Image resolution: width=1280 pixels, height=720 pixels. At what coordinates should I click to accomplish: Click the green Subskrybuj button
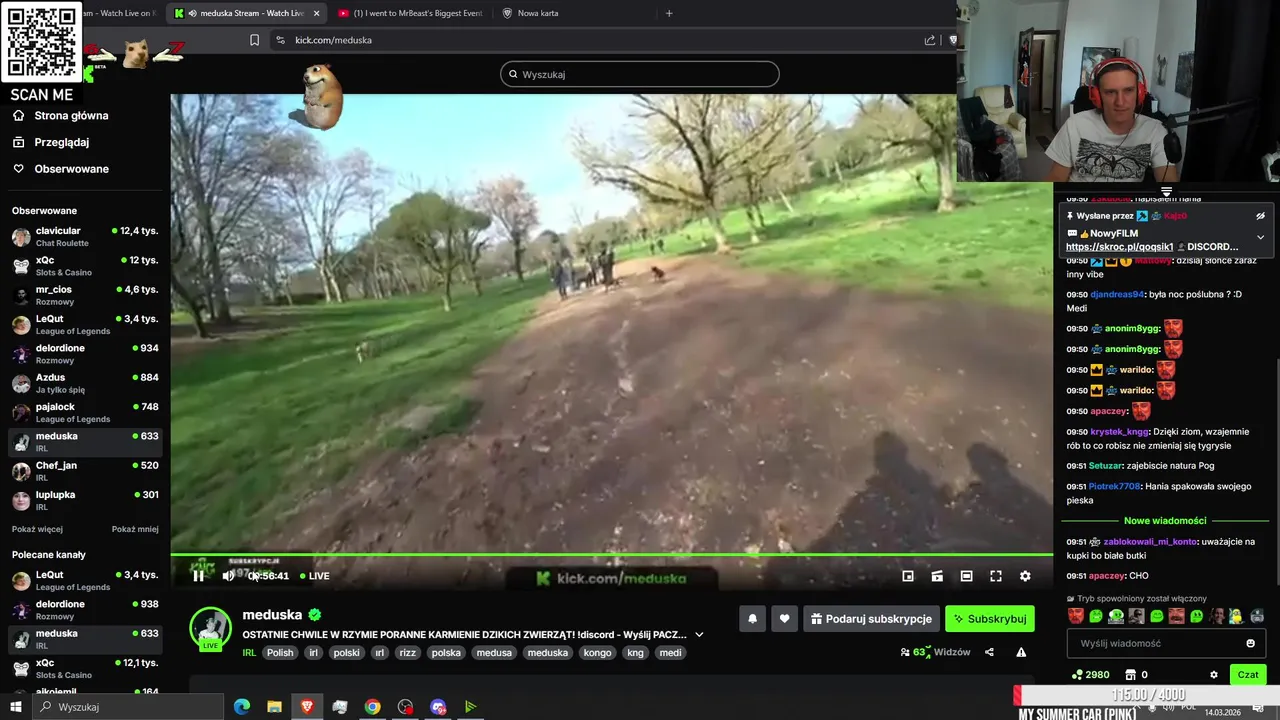pos(990,619)
